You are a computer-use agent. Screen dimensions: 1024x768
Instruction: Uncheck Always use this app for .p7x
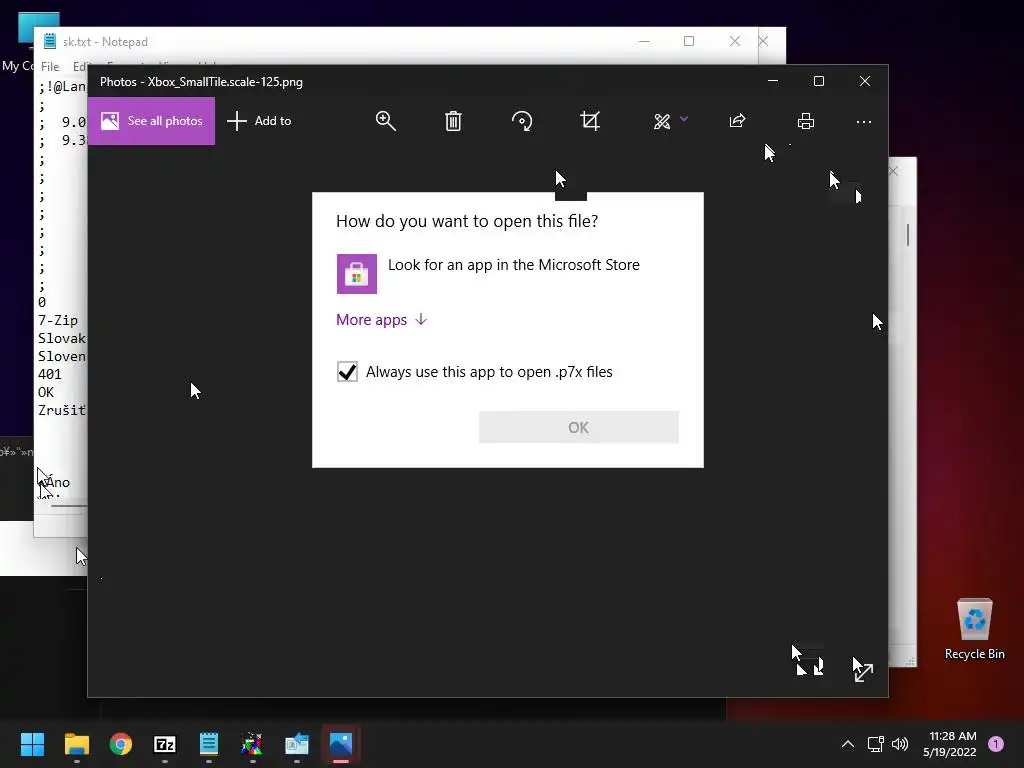347,372
